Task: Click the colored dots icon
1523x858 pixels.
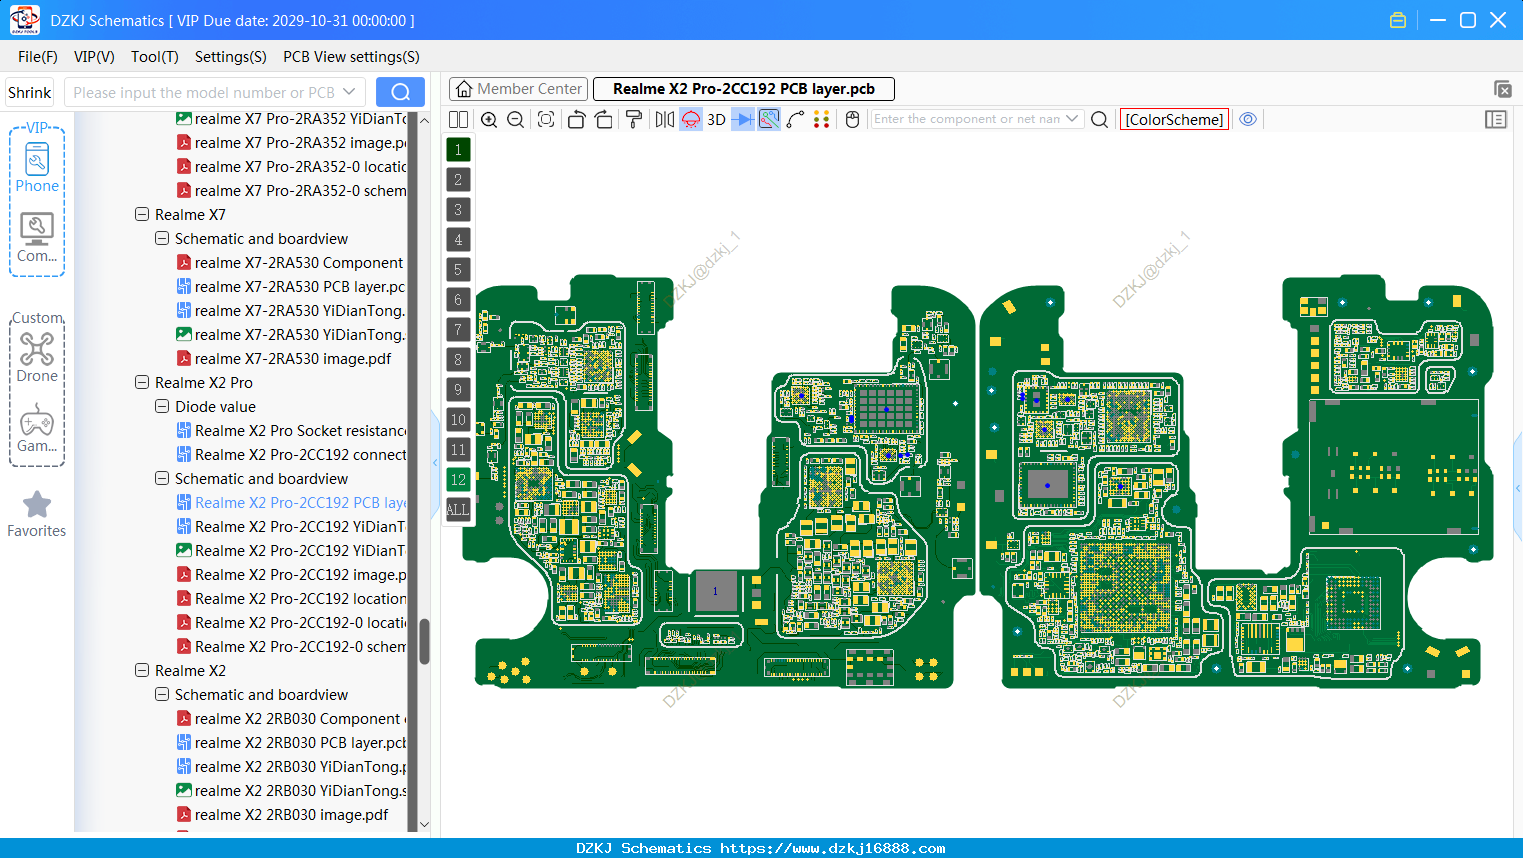Action: [822, 119]
